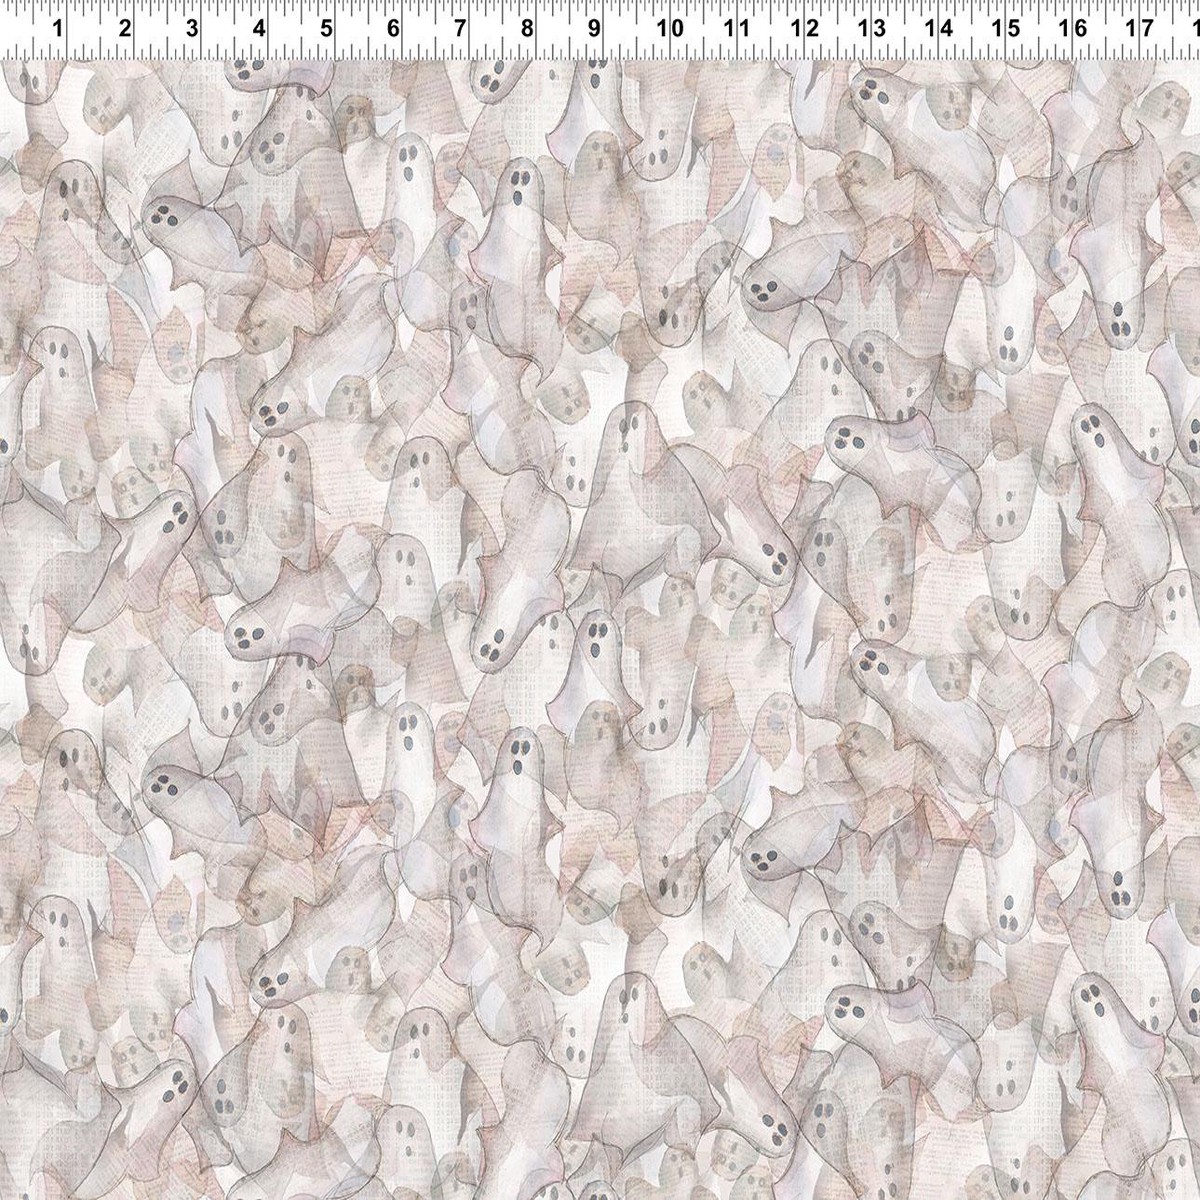Click the ruler number 3
Image resolution: width=1200 pixels, height=1200 pixels.
tap(192, 30)
